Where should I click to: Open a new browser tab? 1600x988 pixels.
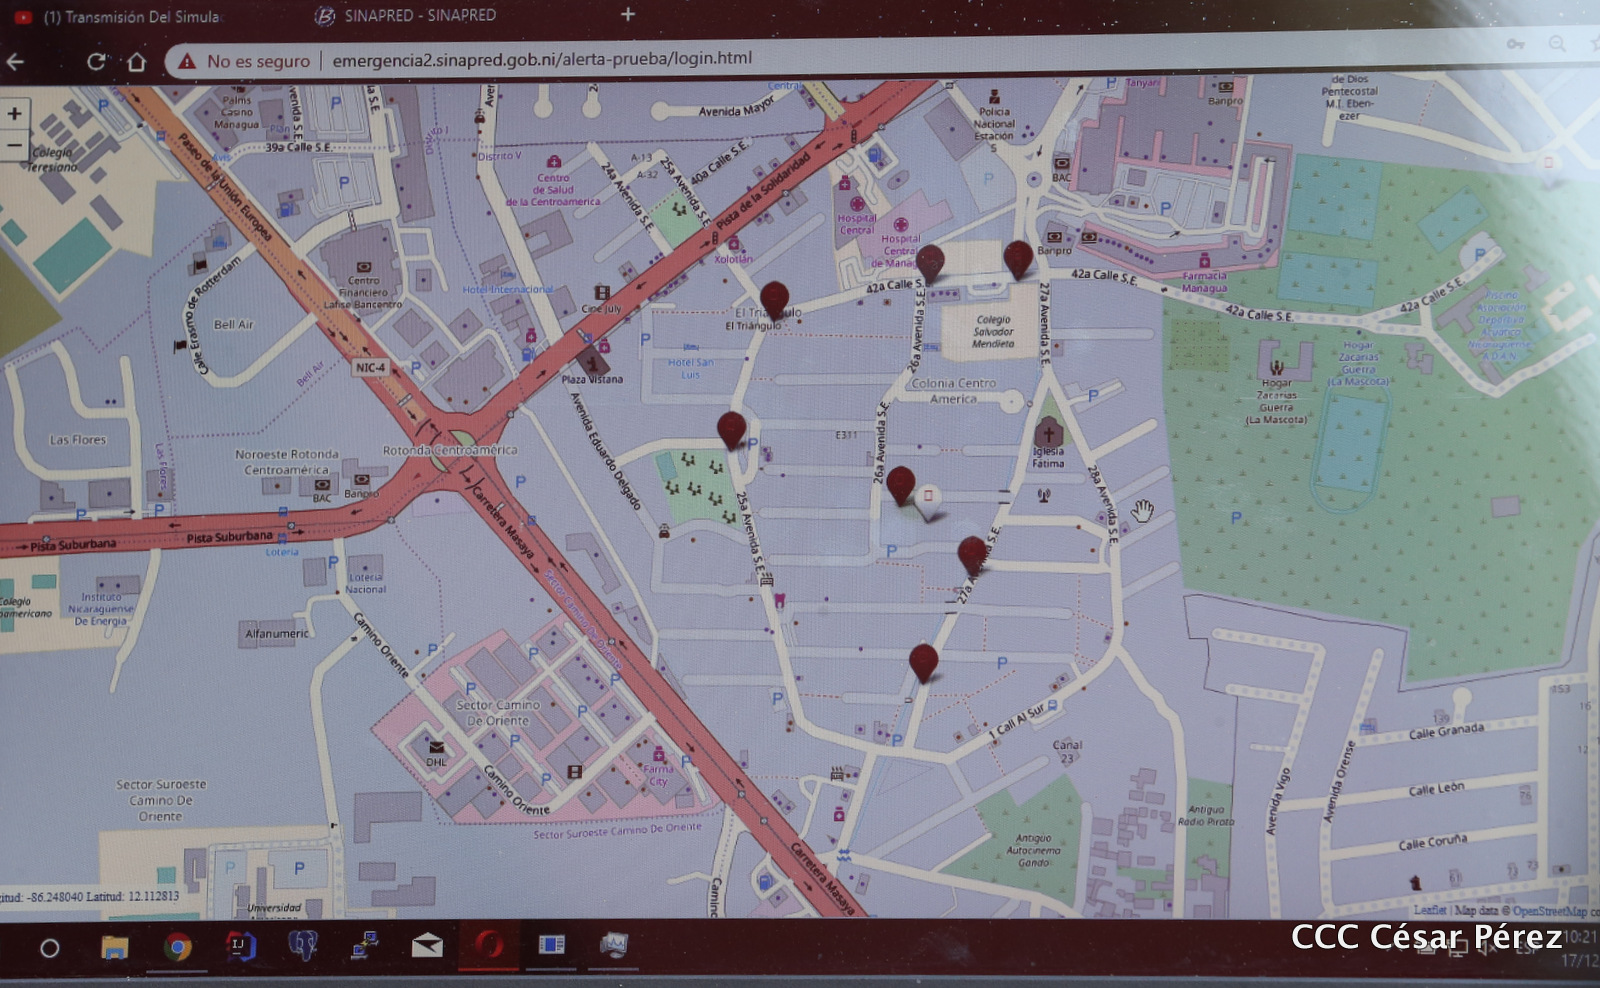point(628,14)
